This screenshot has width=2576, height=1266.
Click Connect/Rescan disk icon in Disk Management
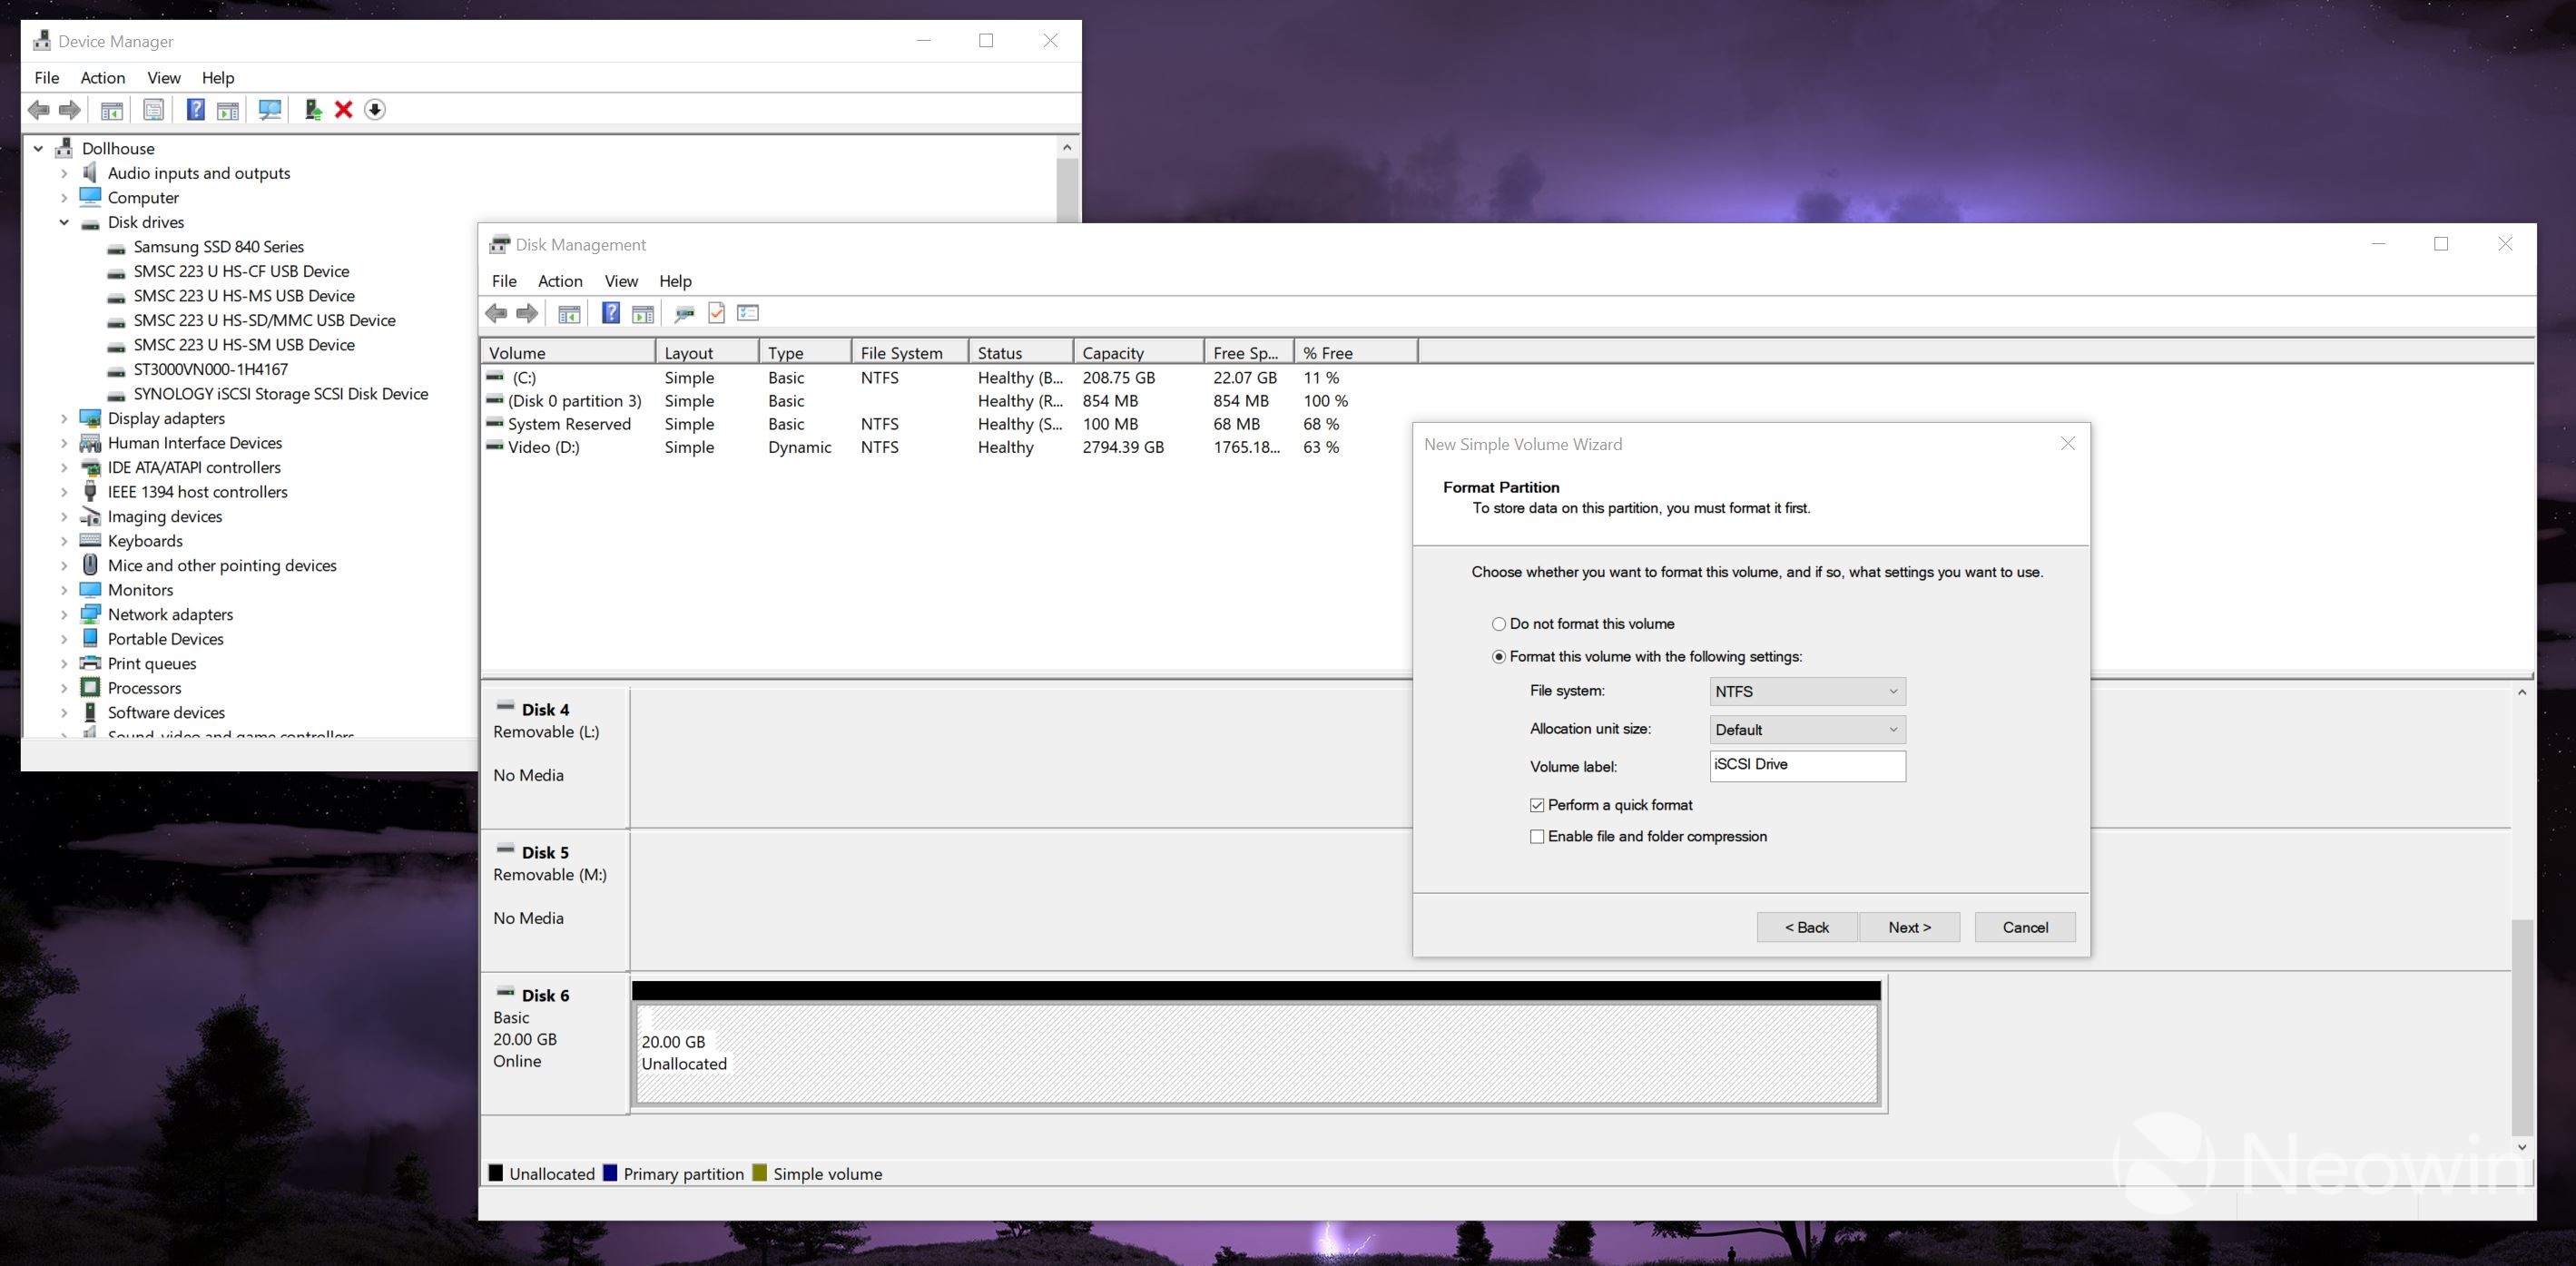(x=685, y=314)
